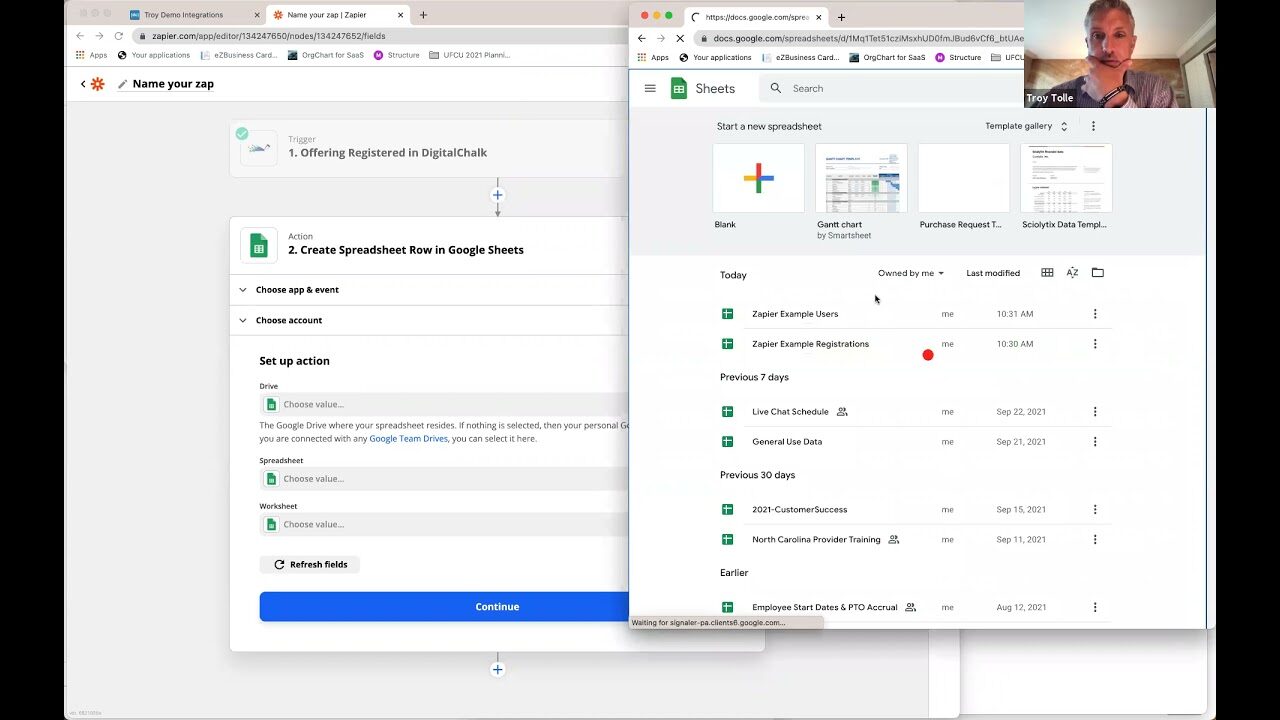
Task: Expand the Template gallery
Action: (x=1026, y=126)
